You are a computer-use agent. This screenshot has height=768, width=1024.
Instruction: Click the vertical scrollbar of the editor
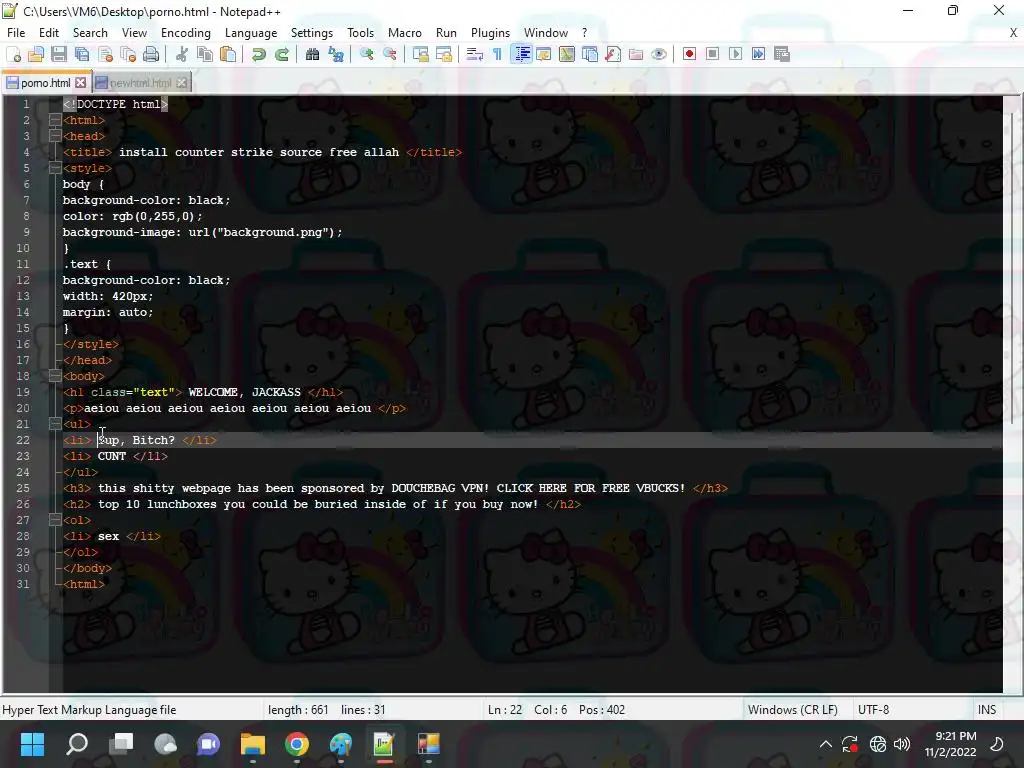1013,268
